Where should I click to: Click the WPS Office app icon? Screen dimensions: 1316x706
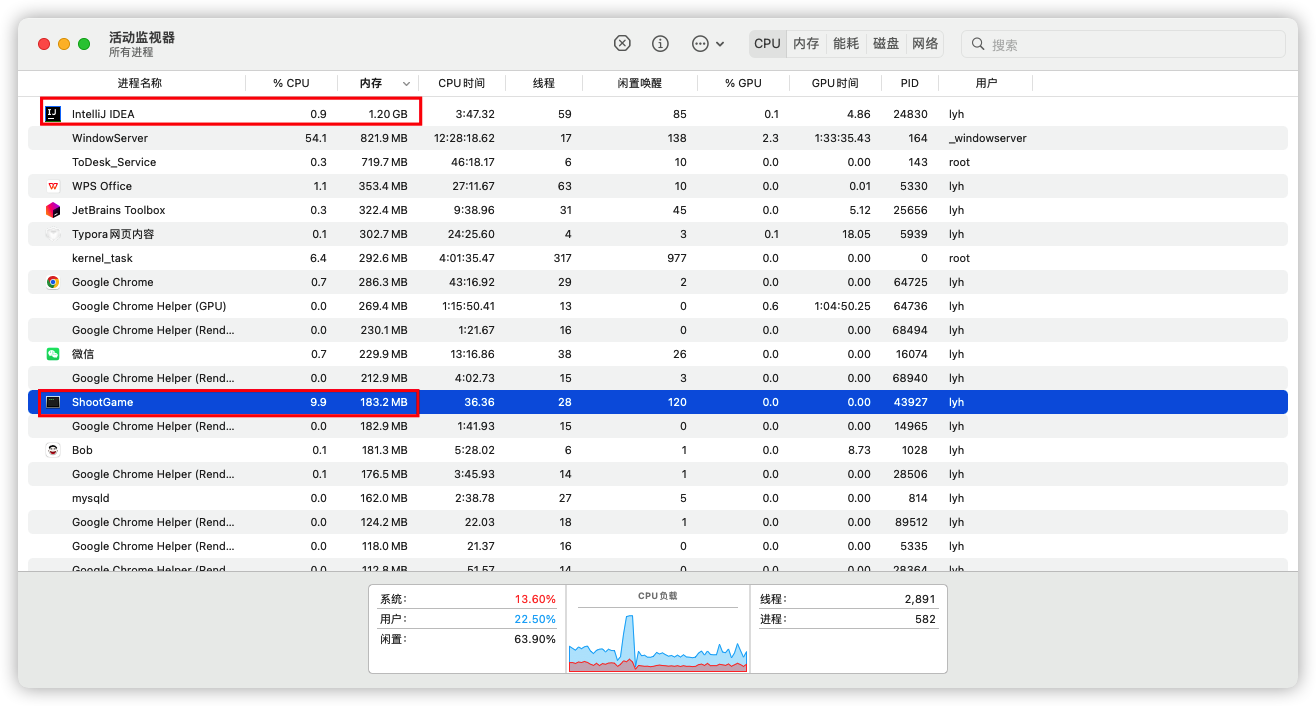click(x=53, y=186)
